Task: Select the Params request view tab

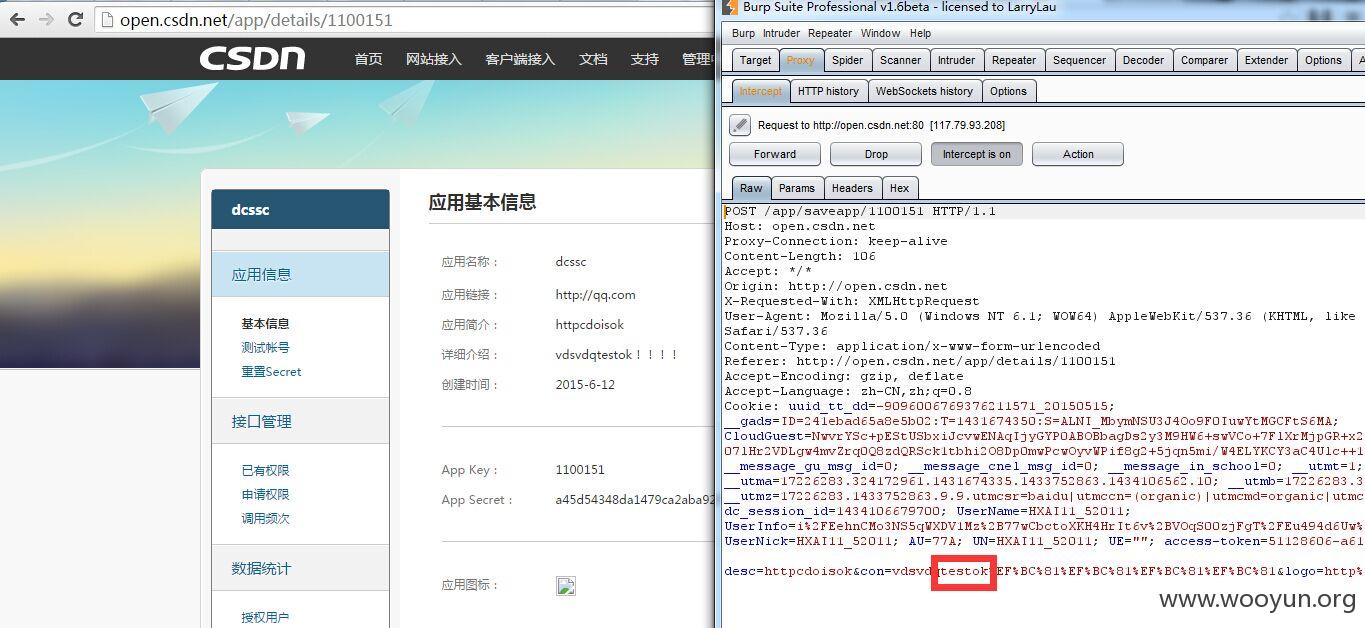Action: click(x=797, y=188)
